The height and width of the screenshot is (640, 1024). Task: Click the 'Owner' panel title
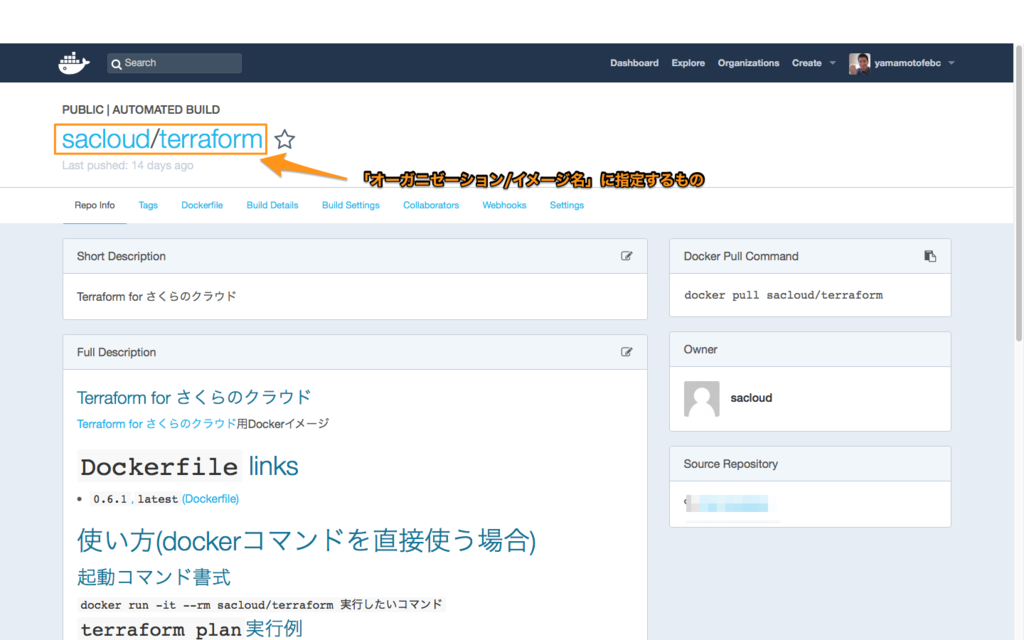[700, 349]
